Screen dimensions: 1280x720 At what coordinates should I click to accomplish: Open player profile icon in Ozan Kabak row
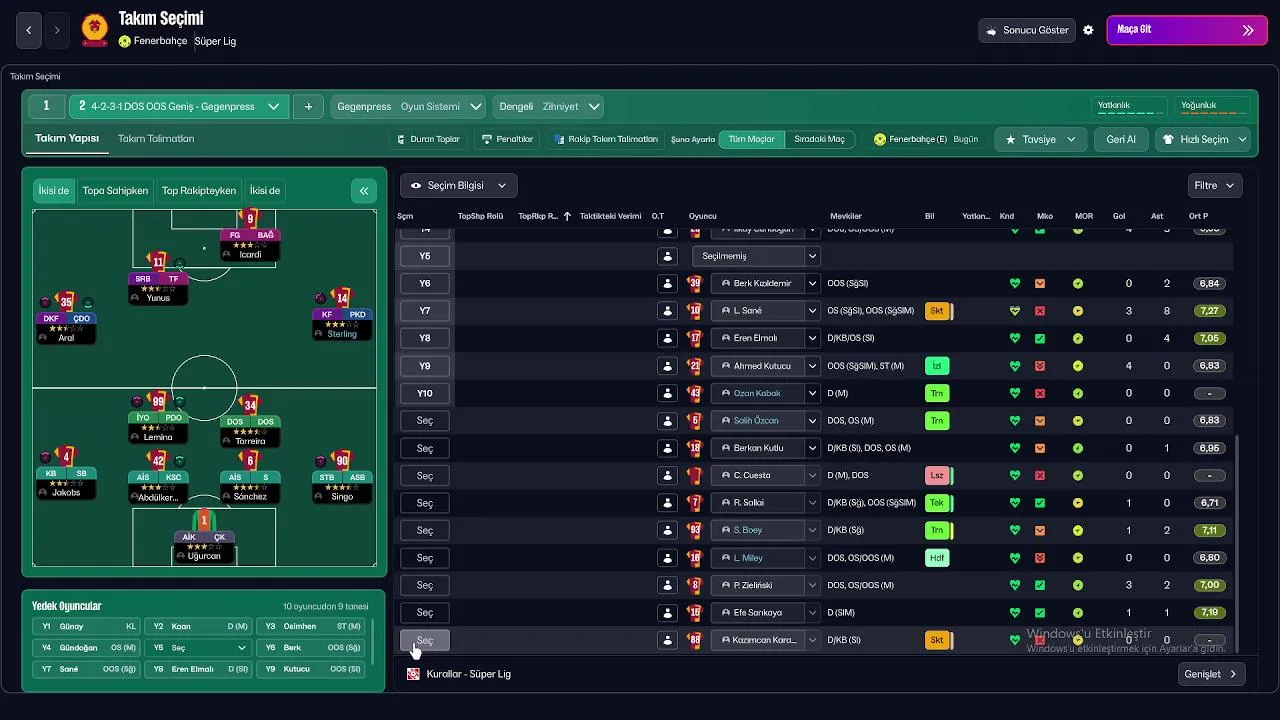667,393
